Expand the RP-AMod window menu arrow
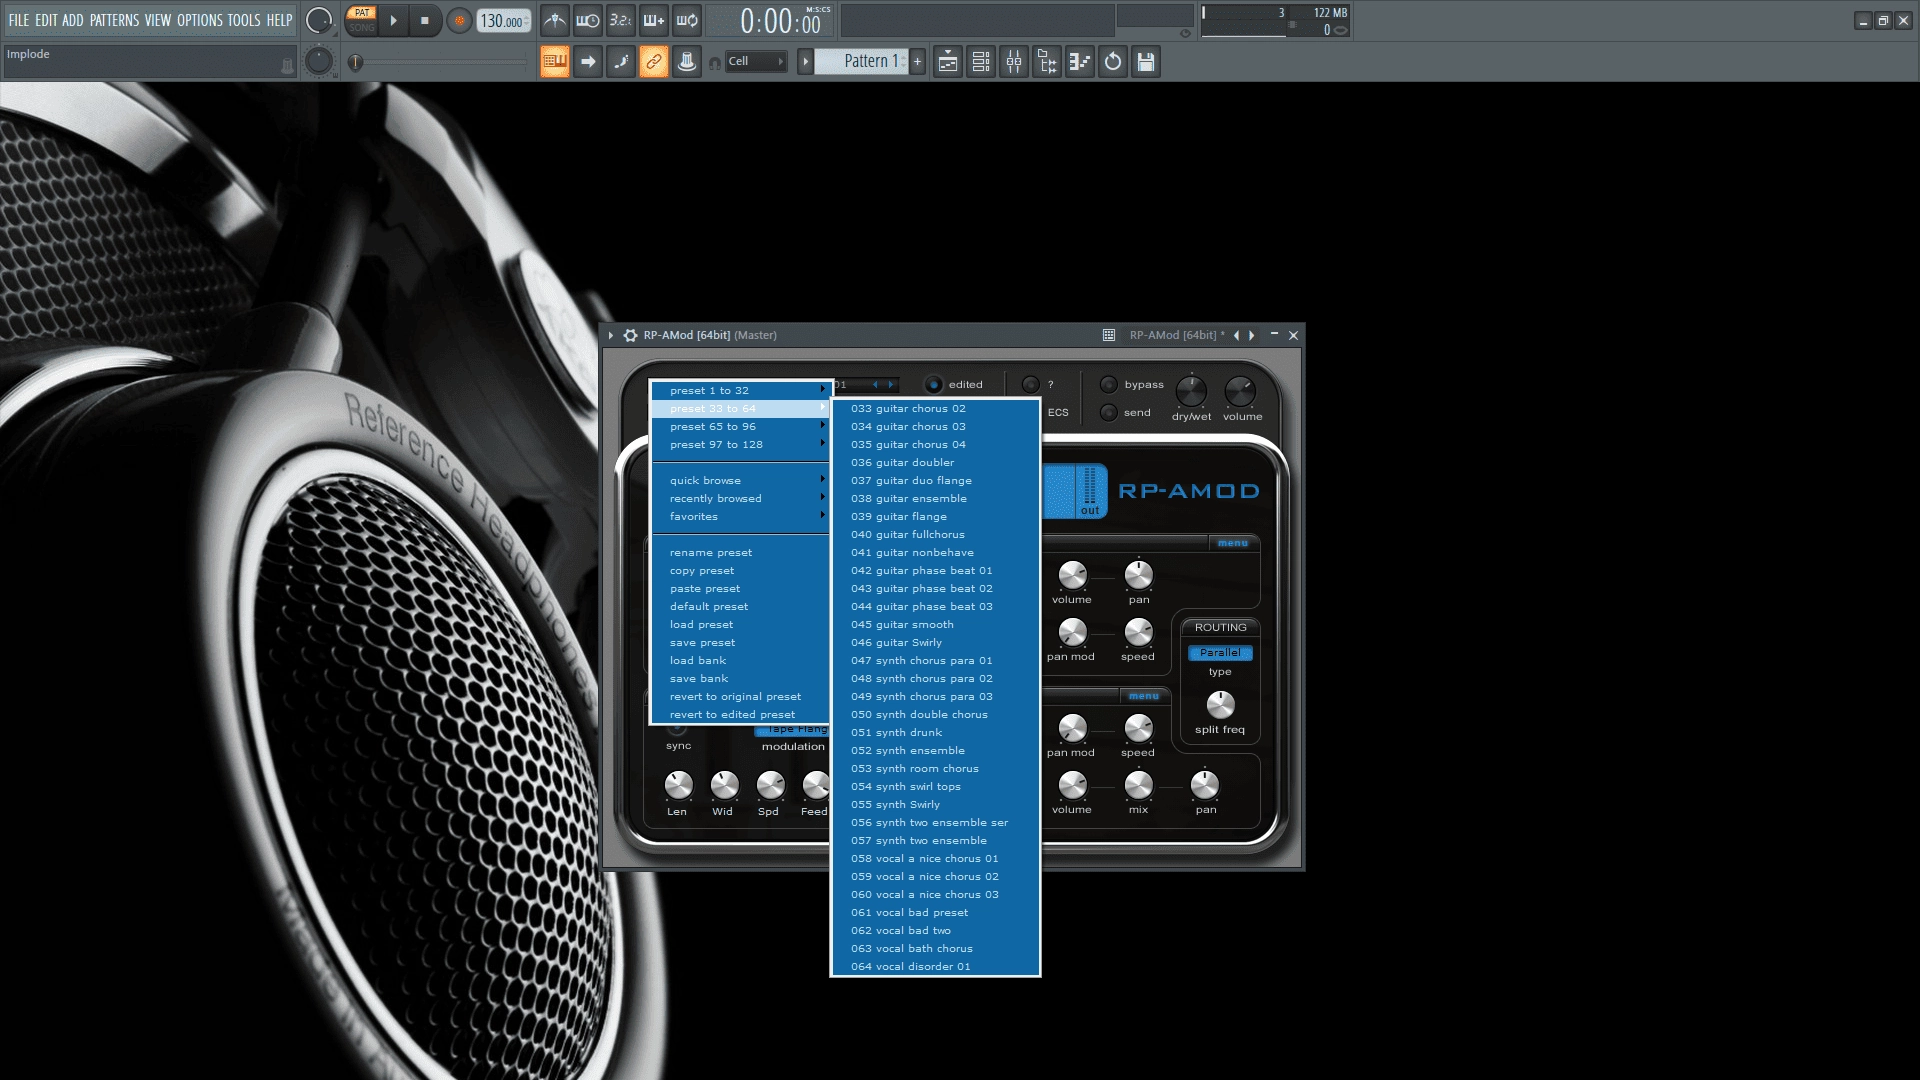1920x1080 pixels. (x=610, y=335)
